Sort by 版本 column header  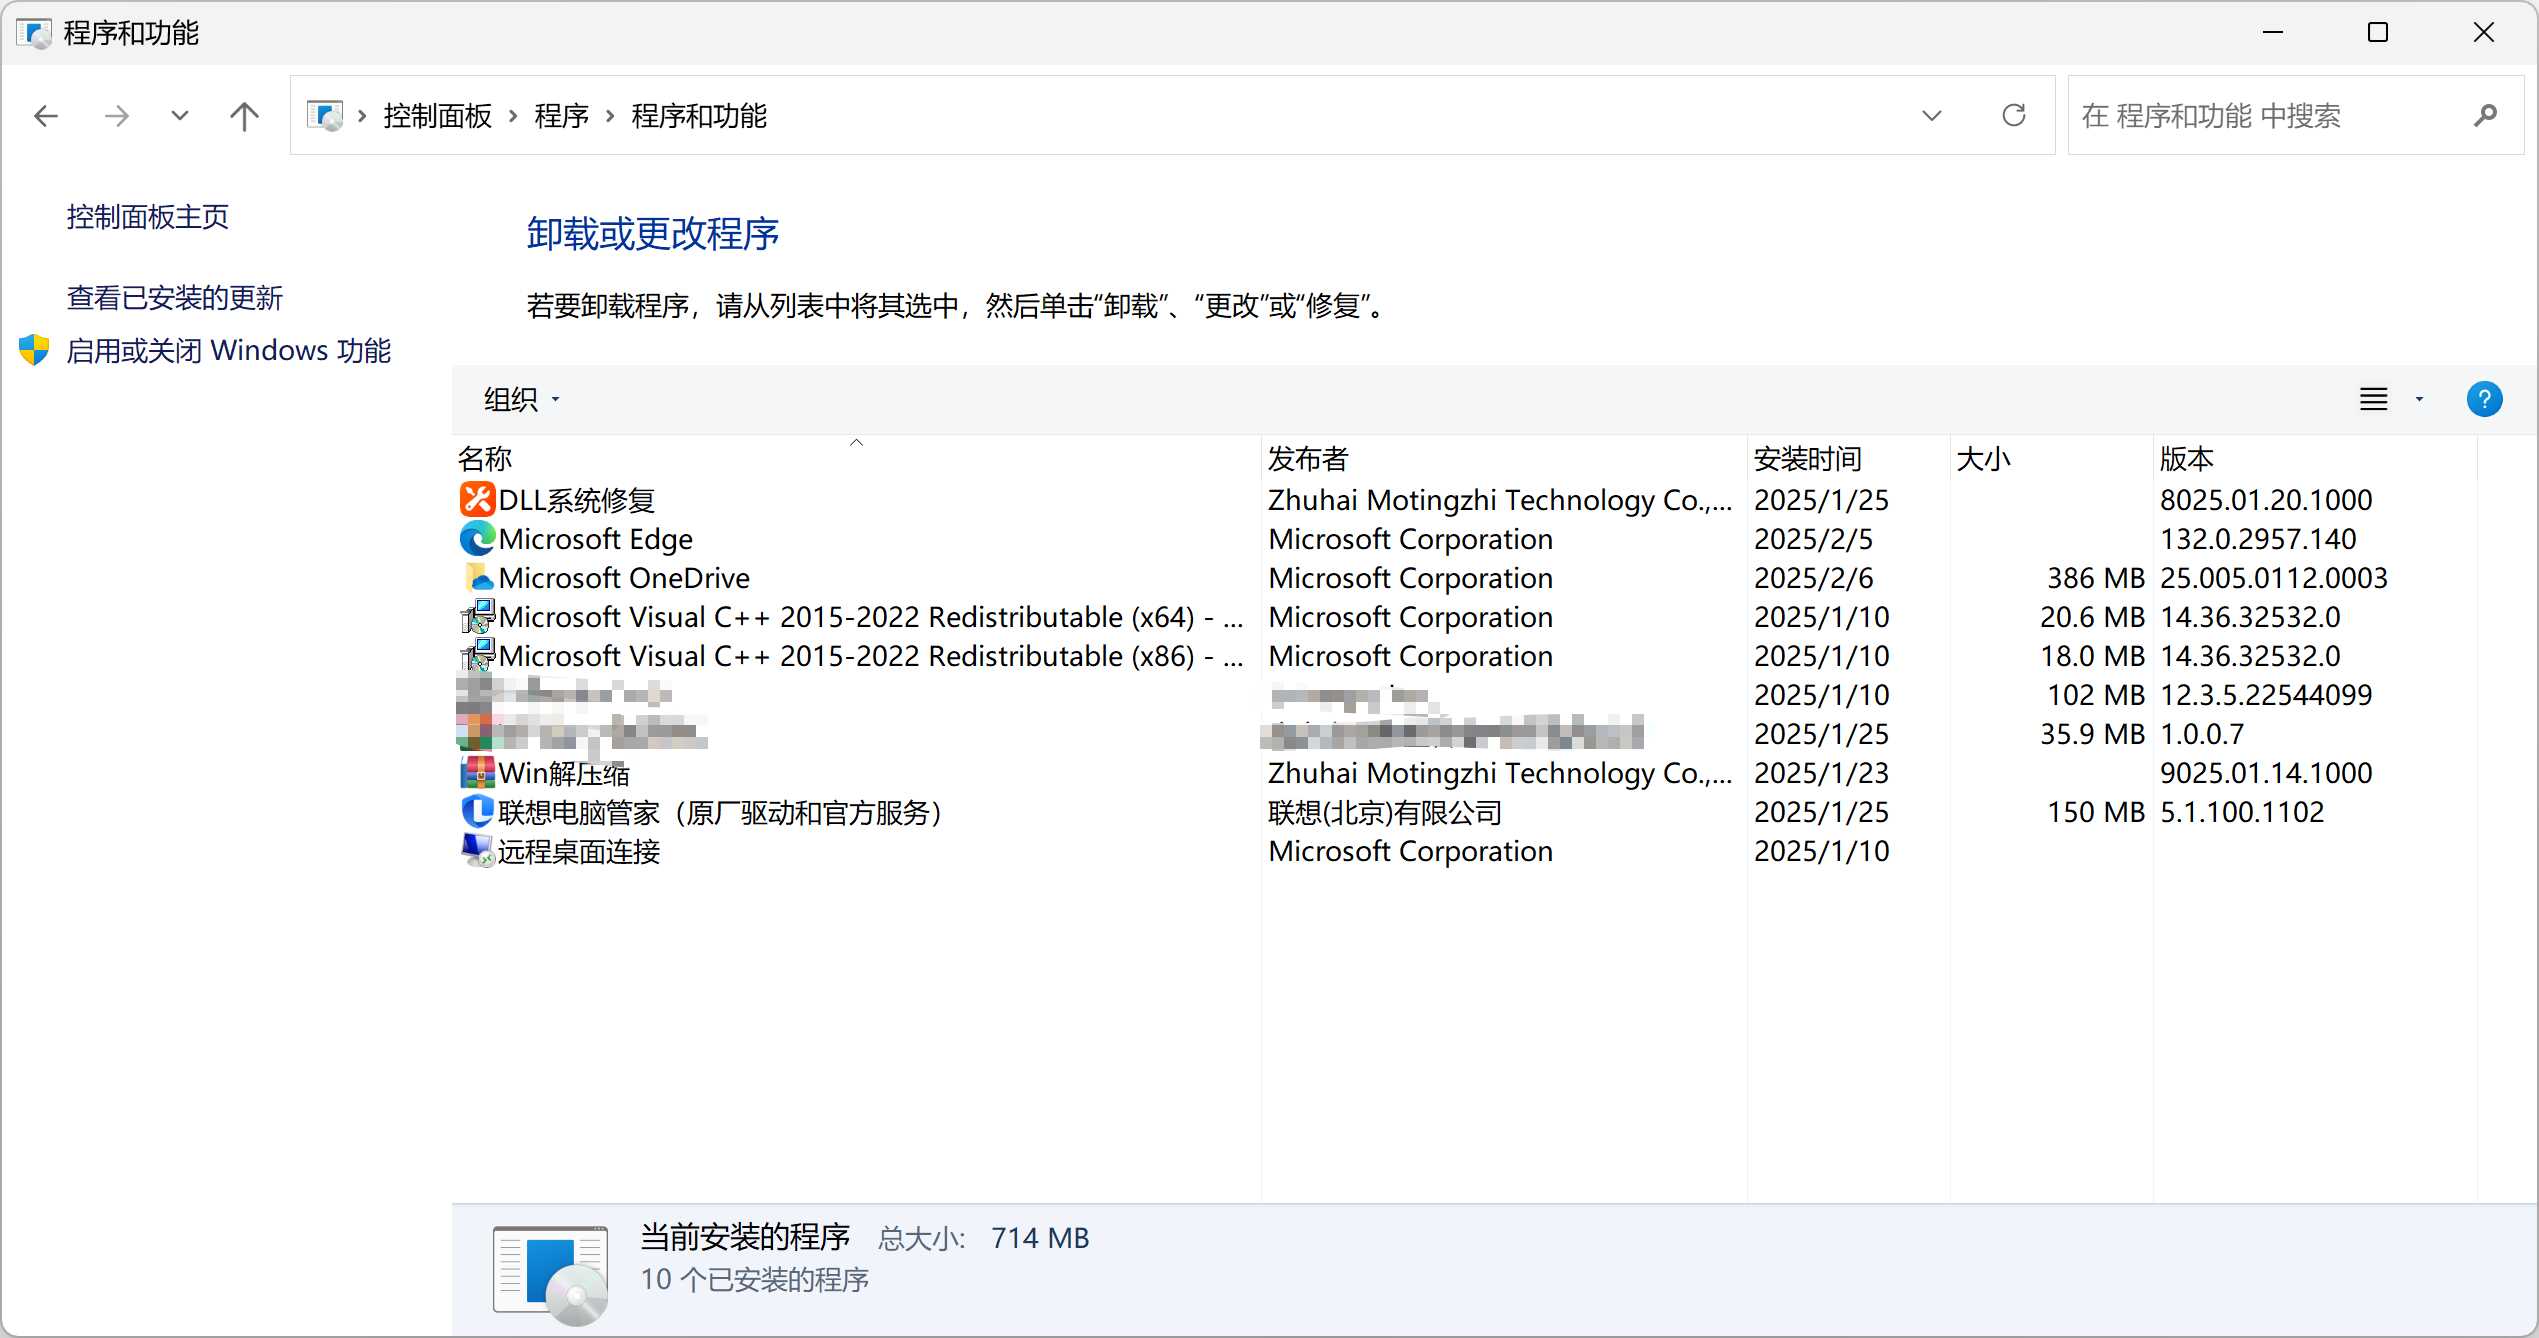[2315, 459]
